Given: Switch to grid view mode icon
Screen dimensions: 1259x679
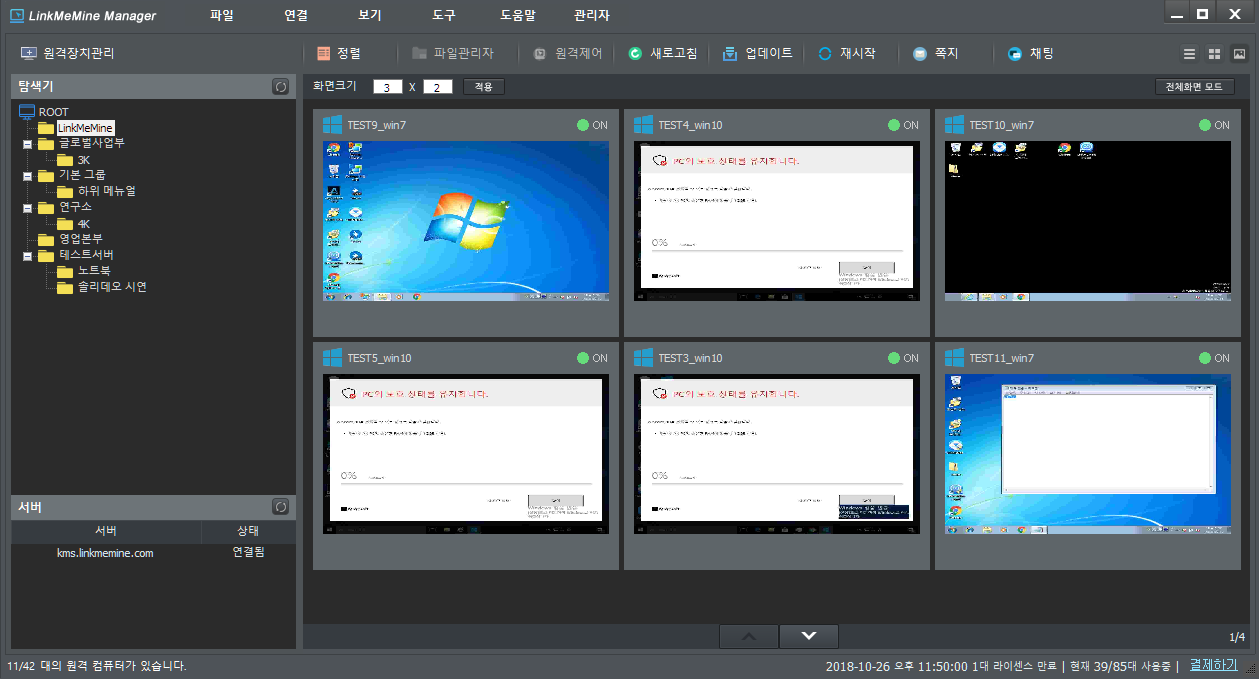Looking at the screenshot, I should pyautogui.click(x=1214, y=54).
